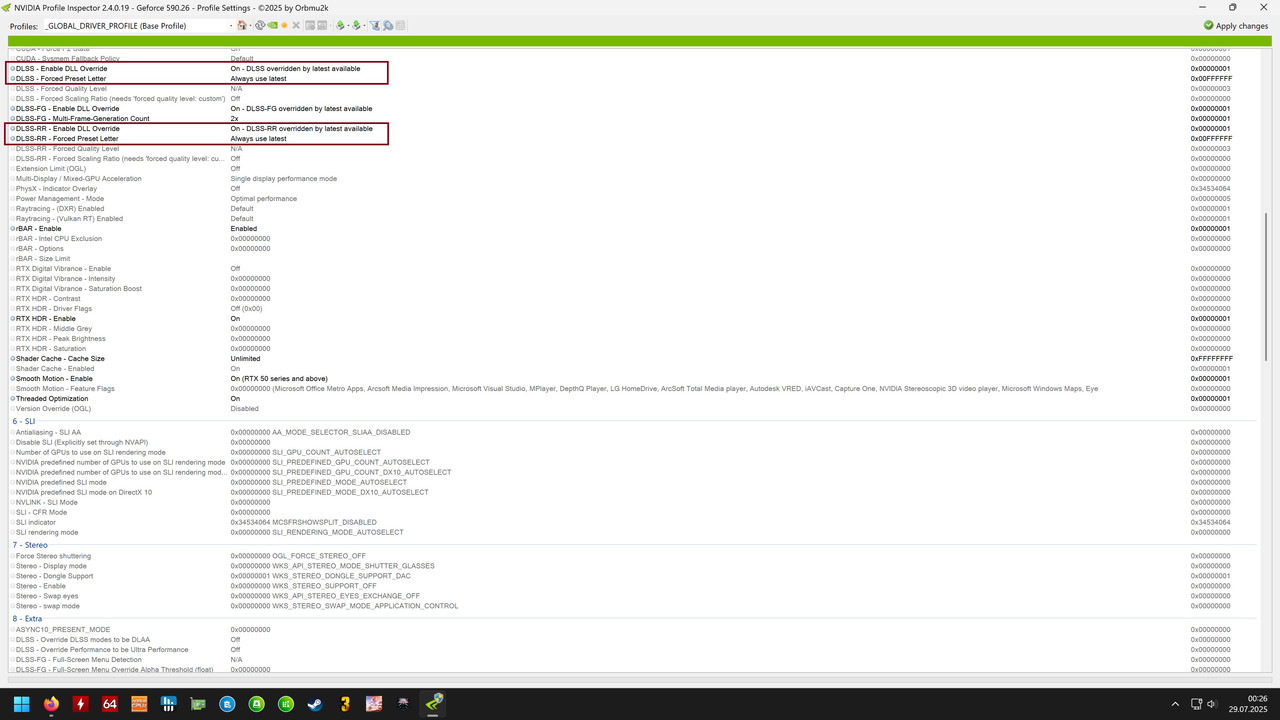Click the gear icon beside Shader Cache - Cache Size
1280x720 pixels.
[x=13, y=359]
